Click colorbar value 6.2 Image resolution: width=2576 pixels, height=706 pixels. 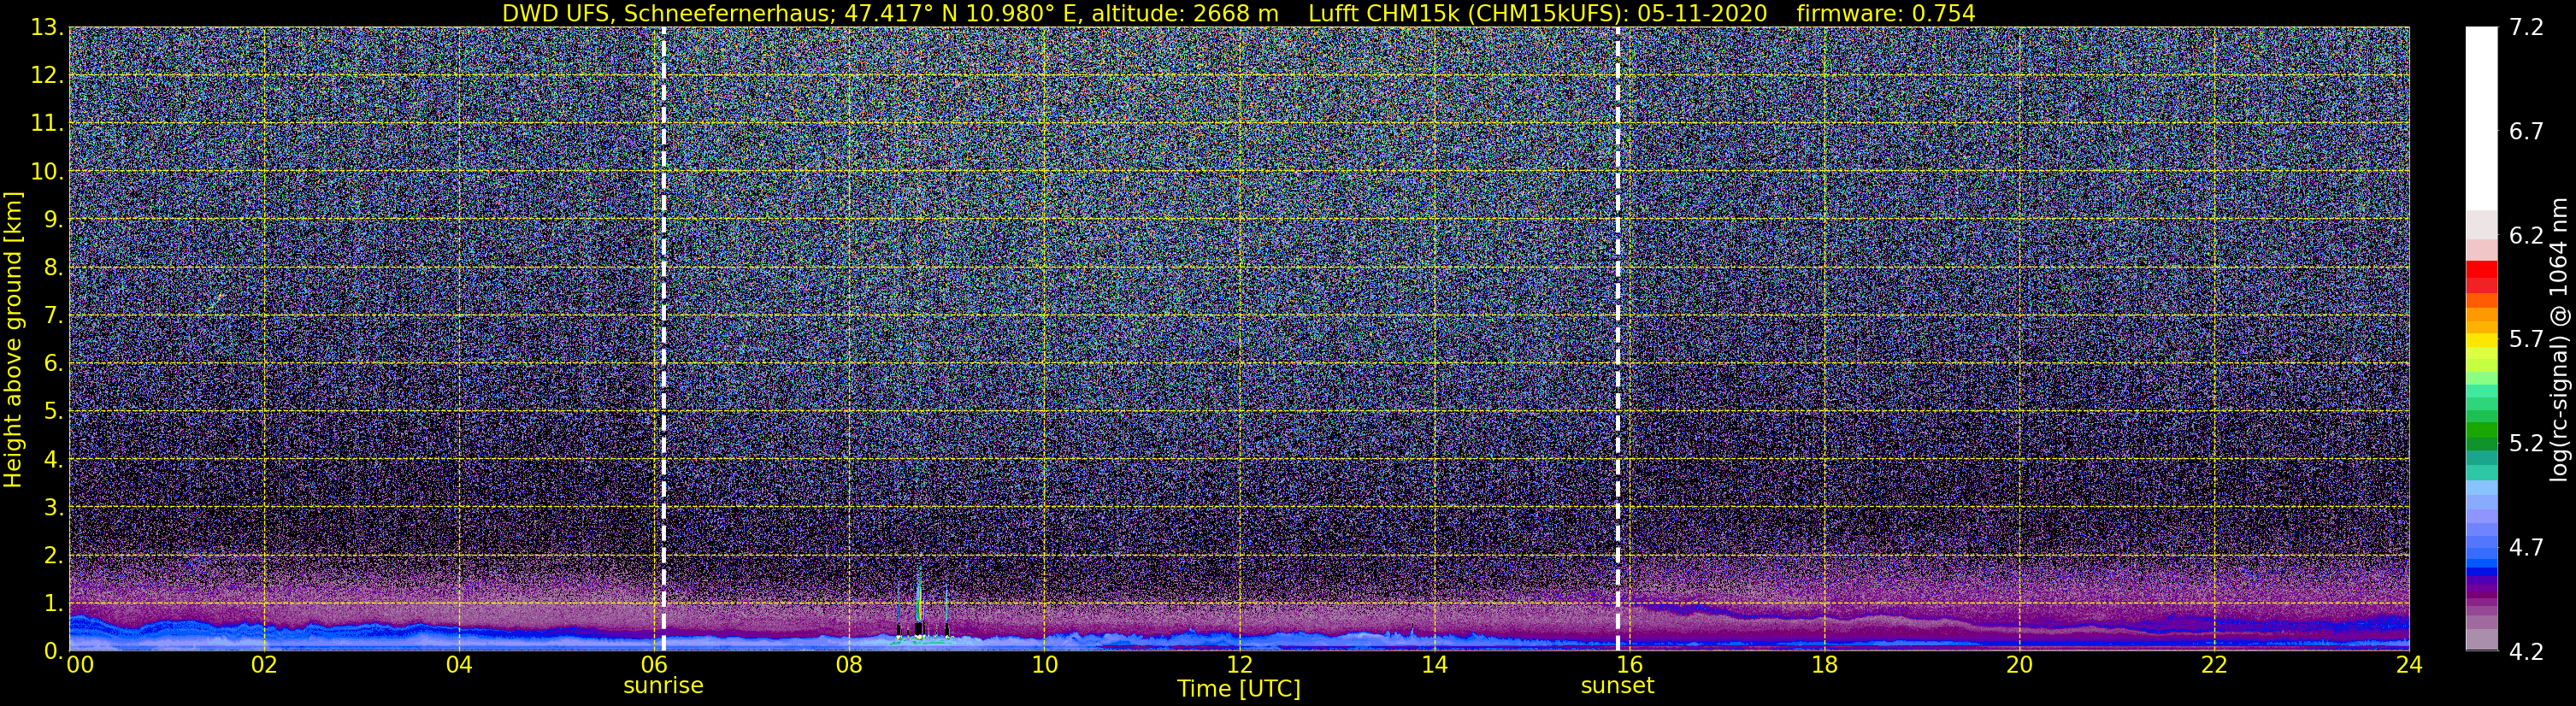coord(2526,236)
